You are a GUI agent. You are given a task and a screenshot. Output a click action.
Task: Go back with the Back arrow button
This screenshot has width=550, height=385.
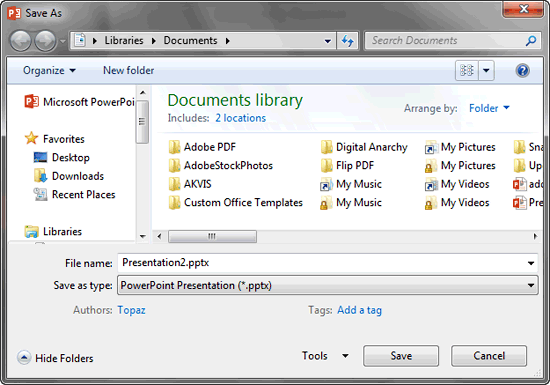tap(20, 41)
